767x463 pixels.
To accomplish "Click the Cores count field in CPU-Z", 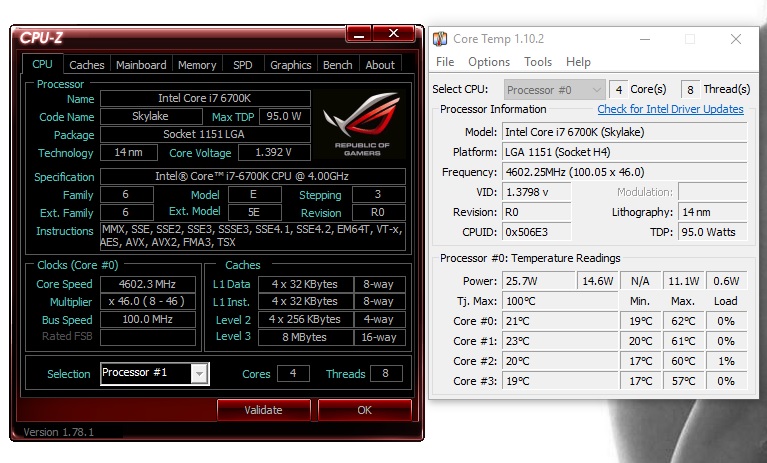I will coord(293,374).
